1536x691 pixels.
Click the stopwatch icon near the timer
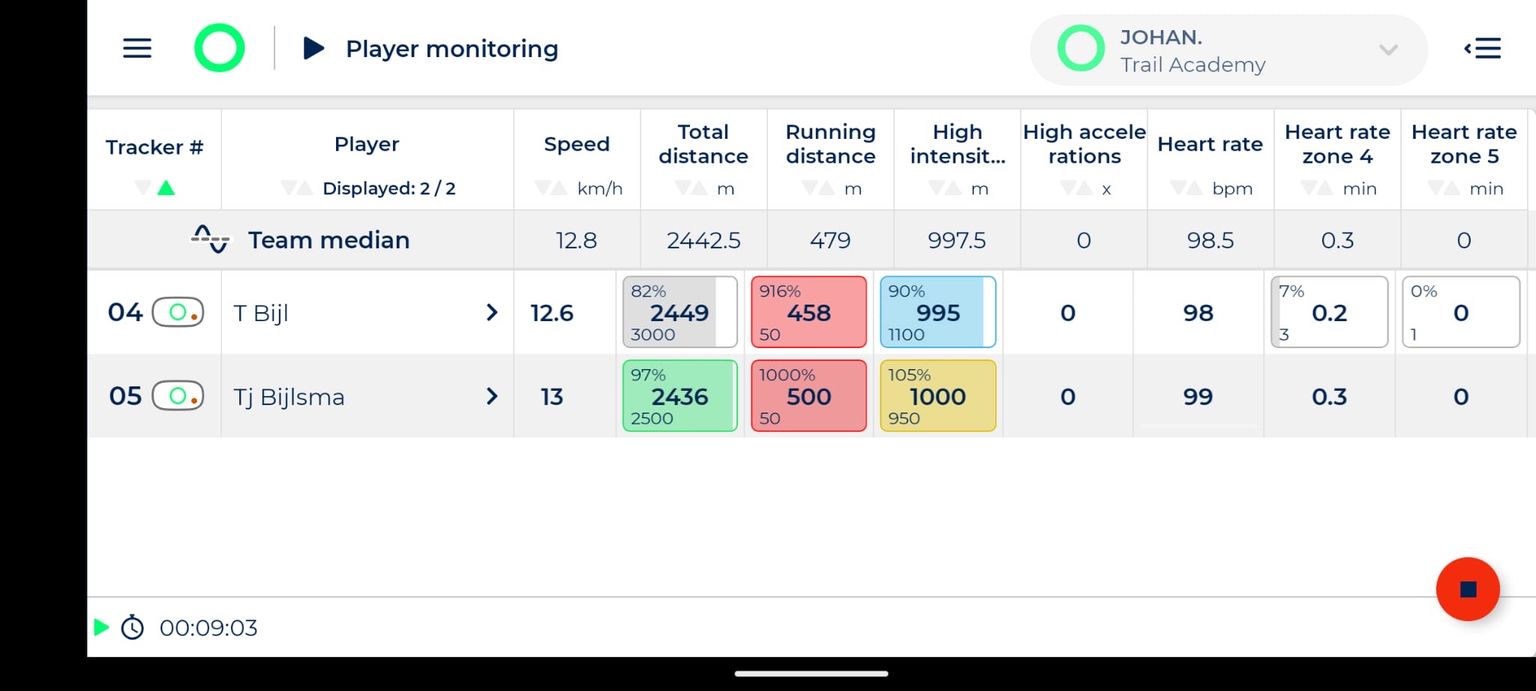pos(132,628)
